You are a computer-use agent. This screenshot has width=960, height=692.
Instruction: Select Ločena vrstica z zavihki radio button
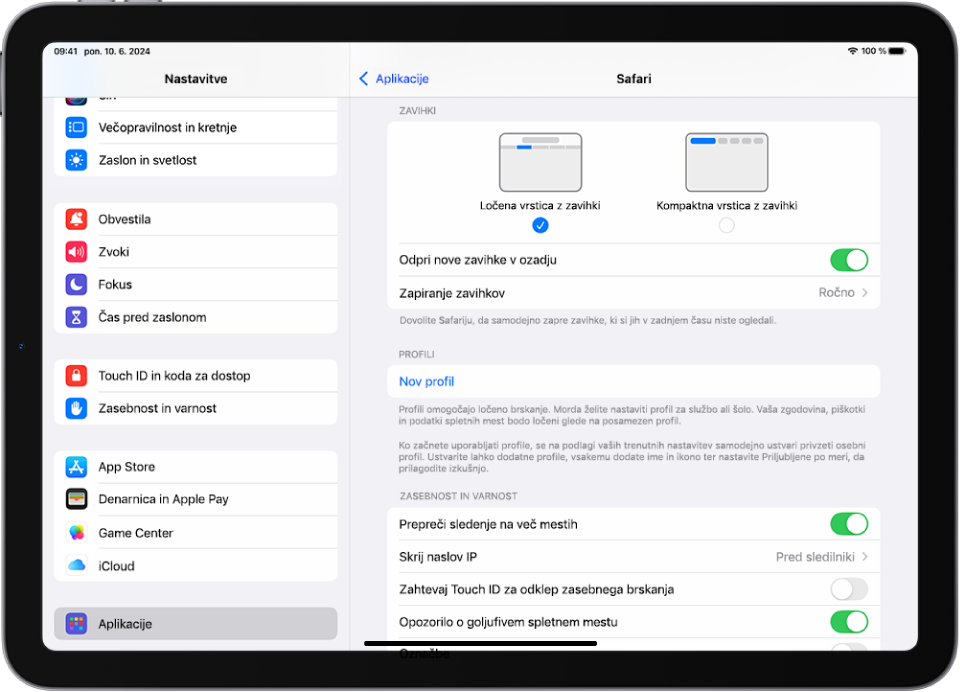click(x=540, y=225)
